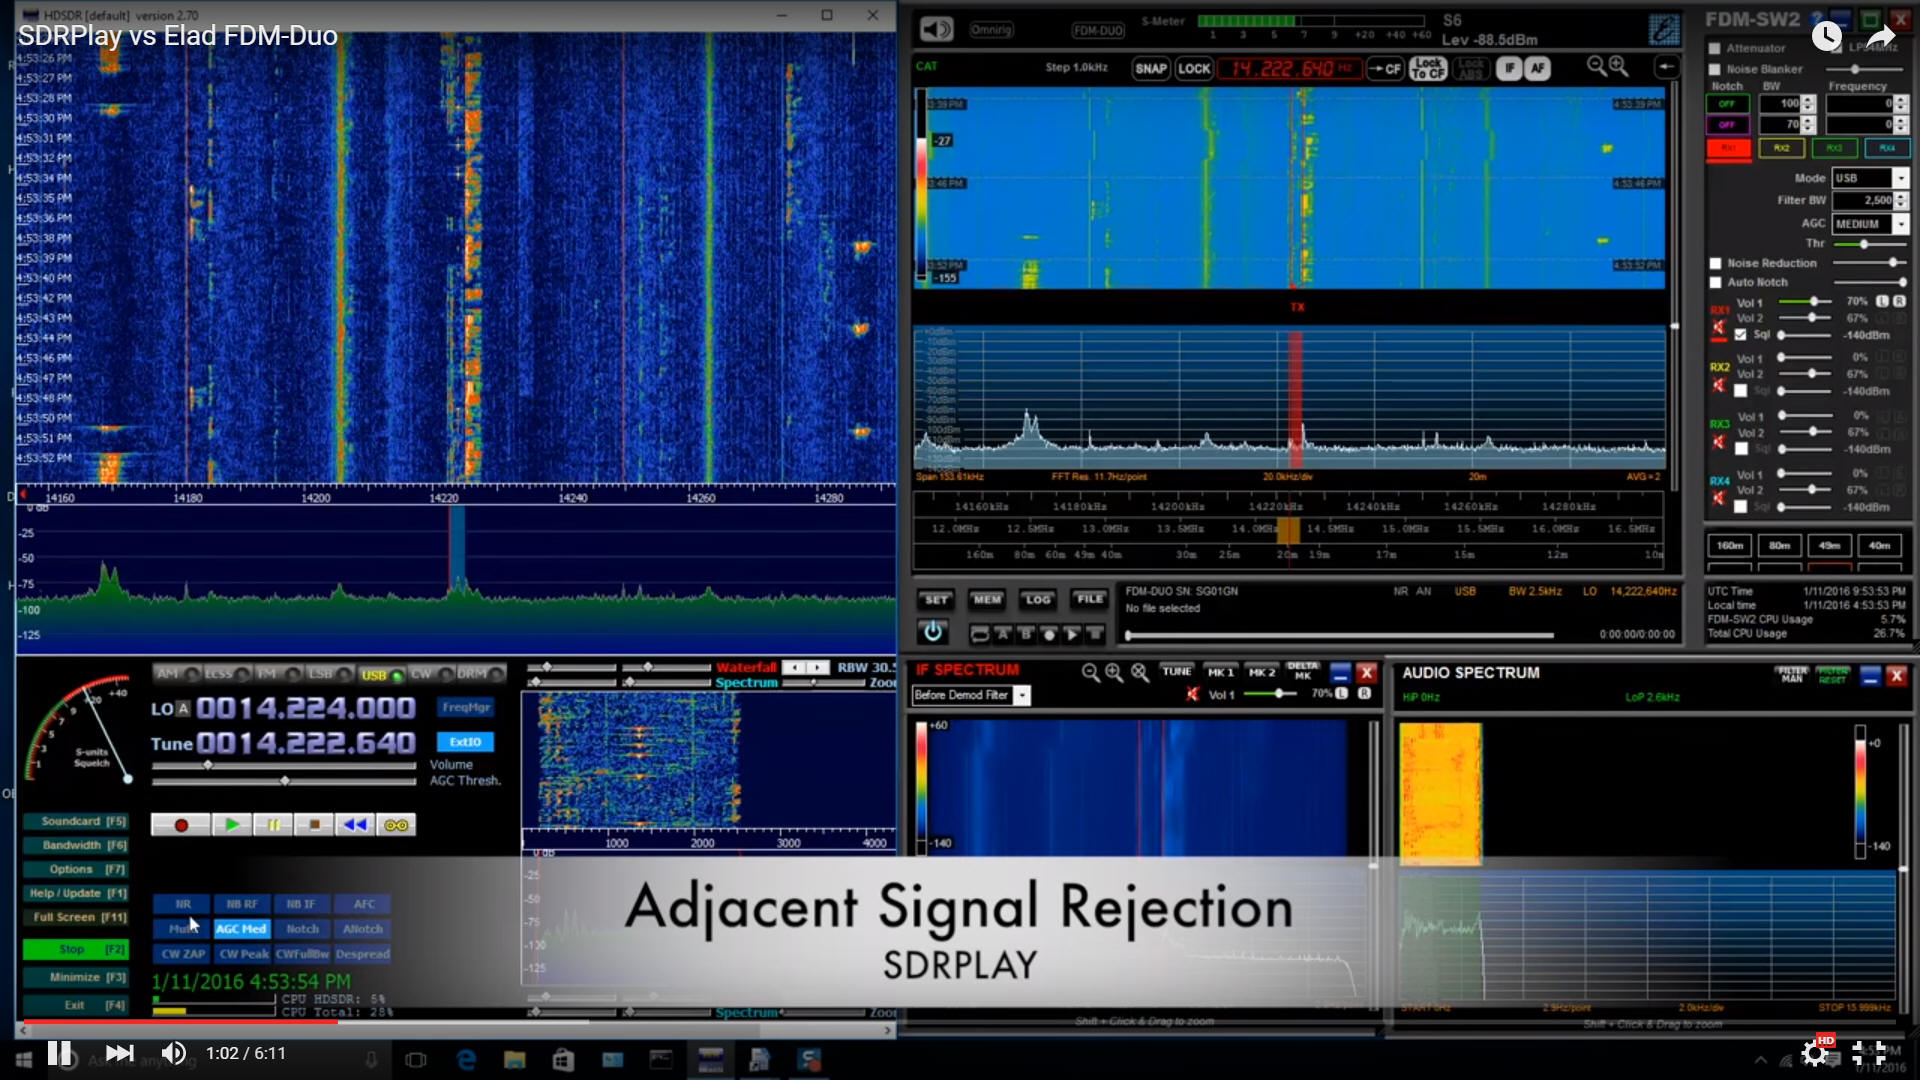Unmute RX3 speaker icon

[x=1719, y=442]
